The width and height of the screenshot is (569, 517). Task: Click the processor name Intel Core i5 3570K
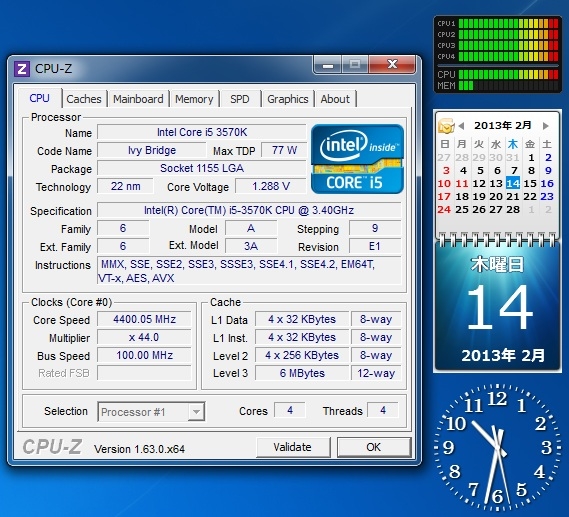(202, 132)
